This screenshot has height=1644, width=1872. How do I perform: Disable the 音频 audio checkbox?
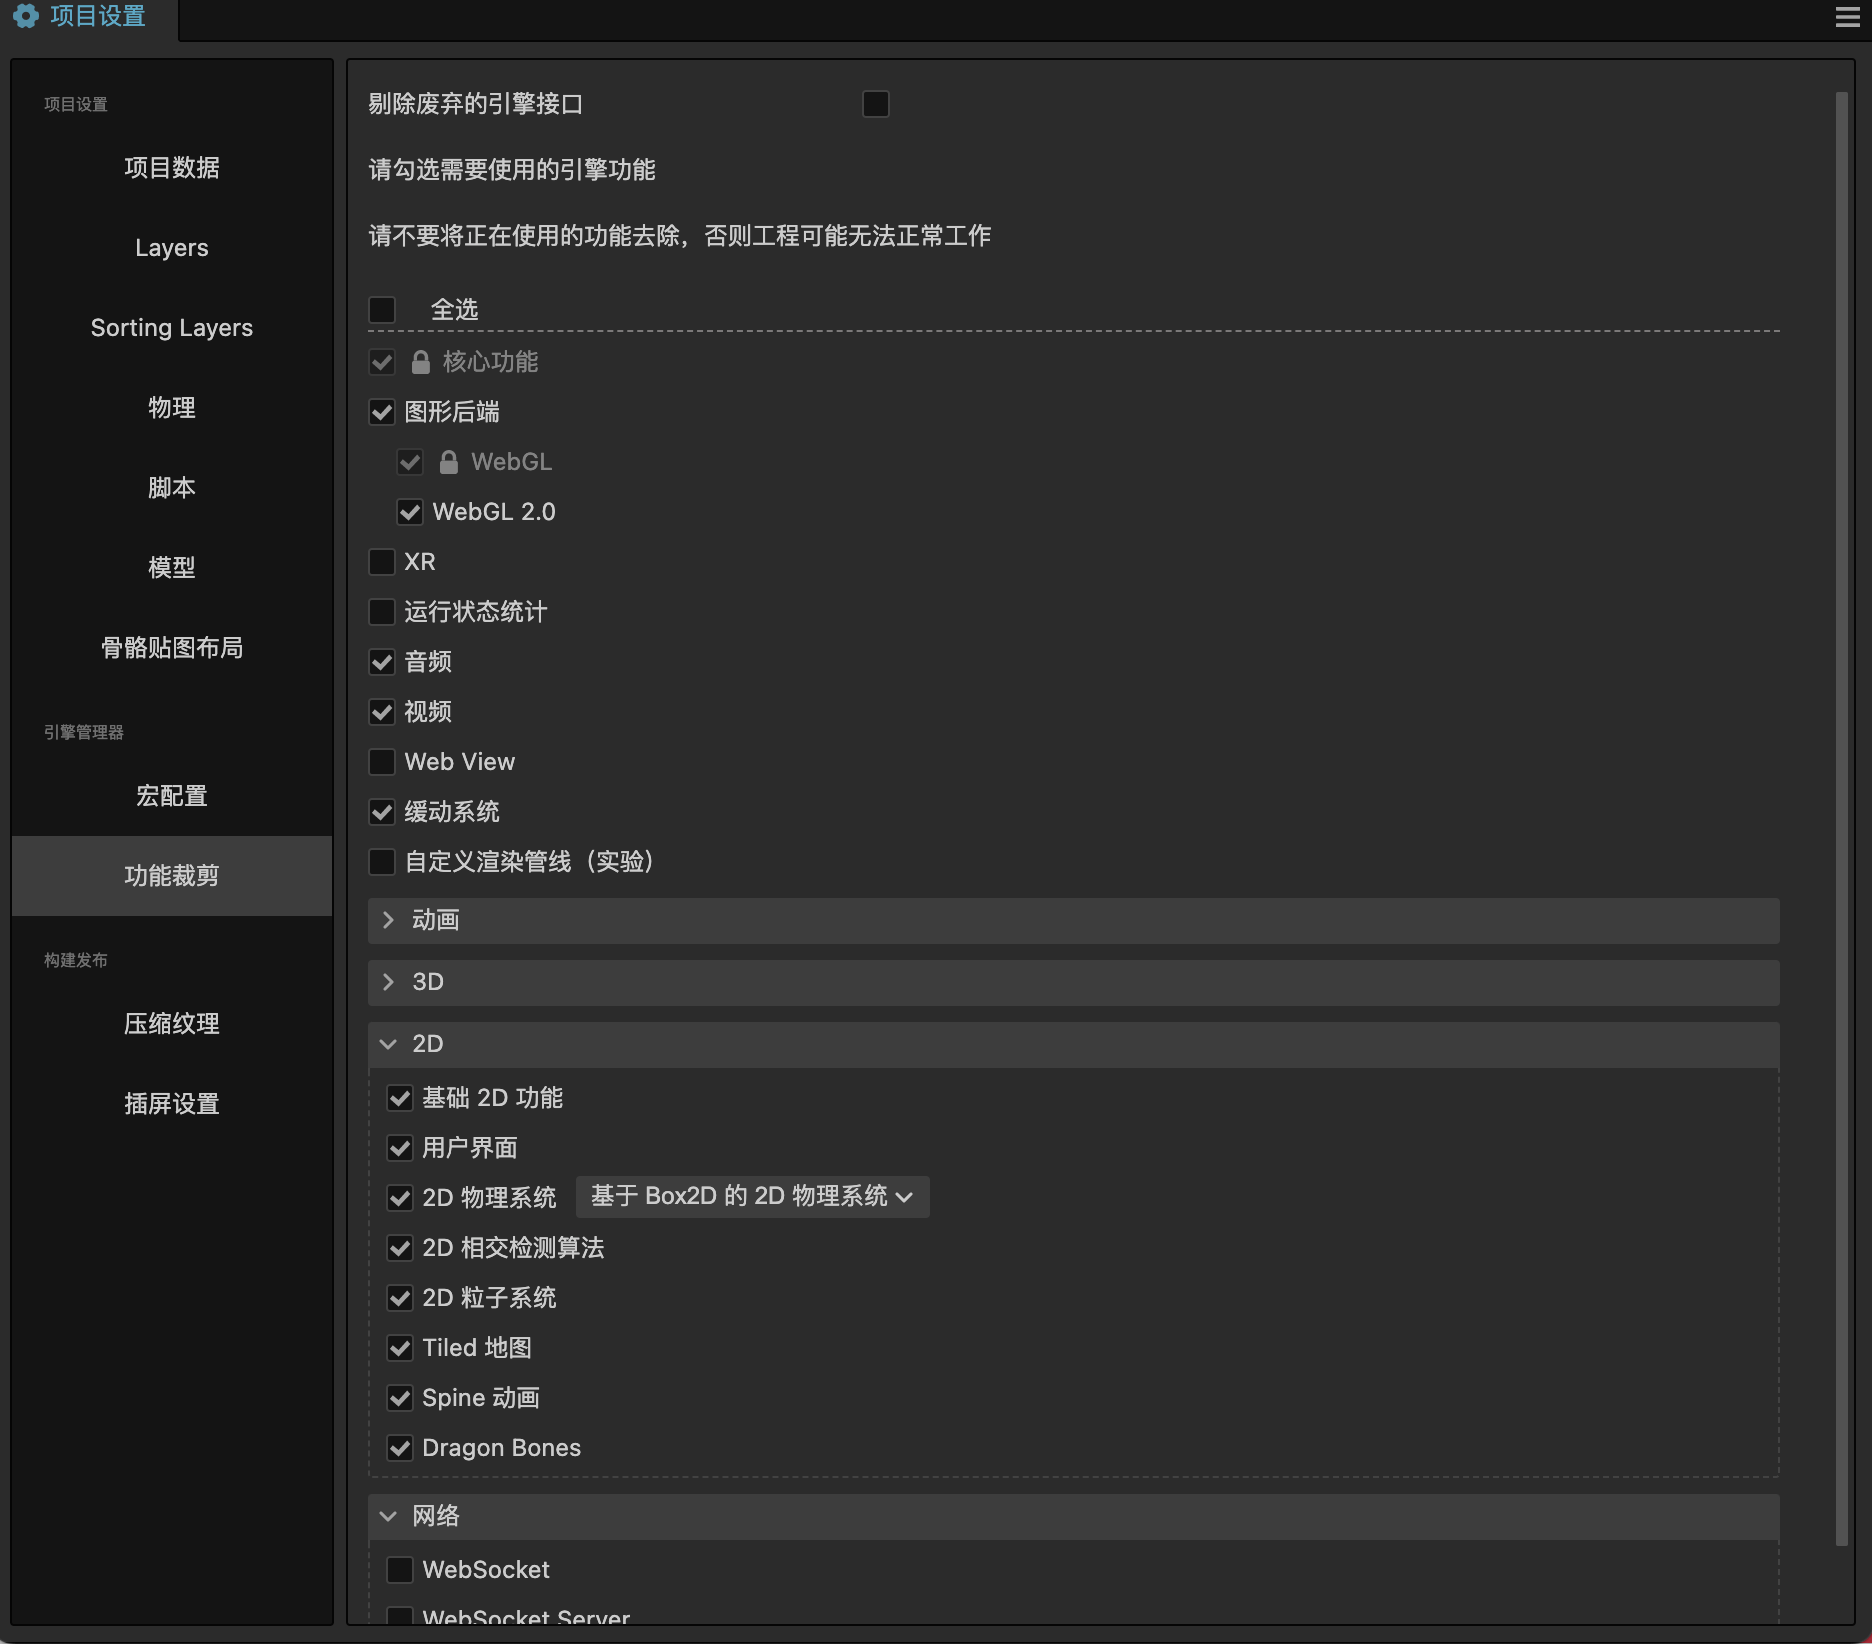point(382,662)
